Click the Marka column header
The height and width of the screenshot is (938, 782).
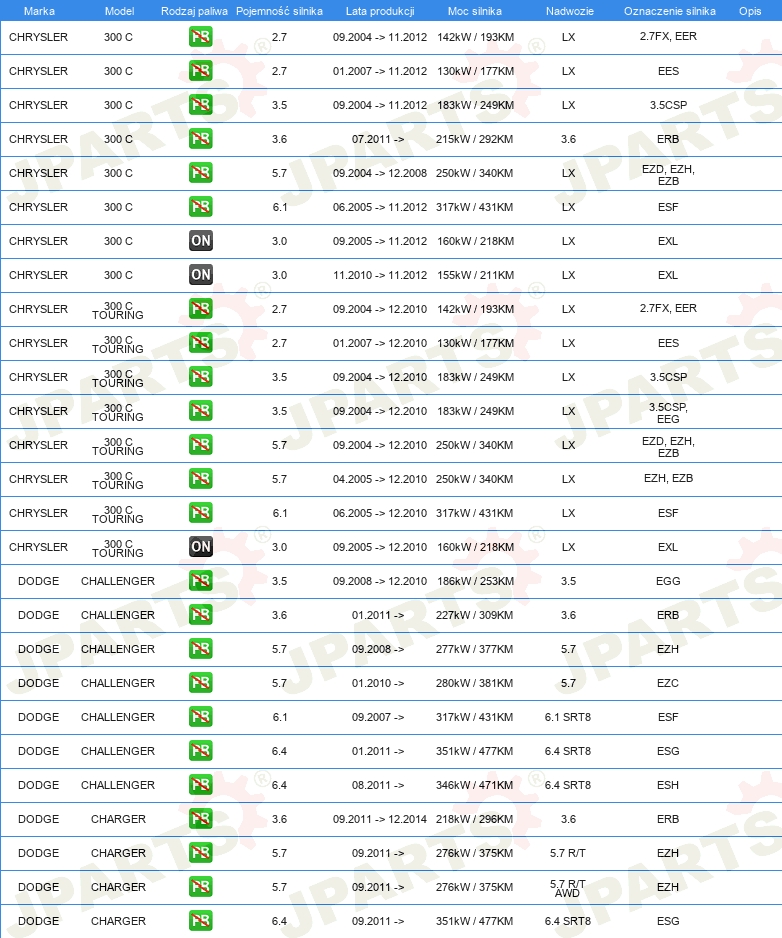pos(39,11)
